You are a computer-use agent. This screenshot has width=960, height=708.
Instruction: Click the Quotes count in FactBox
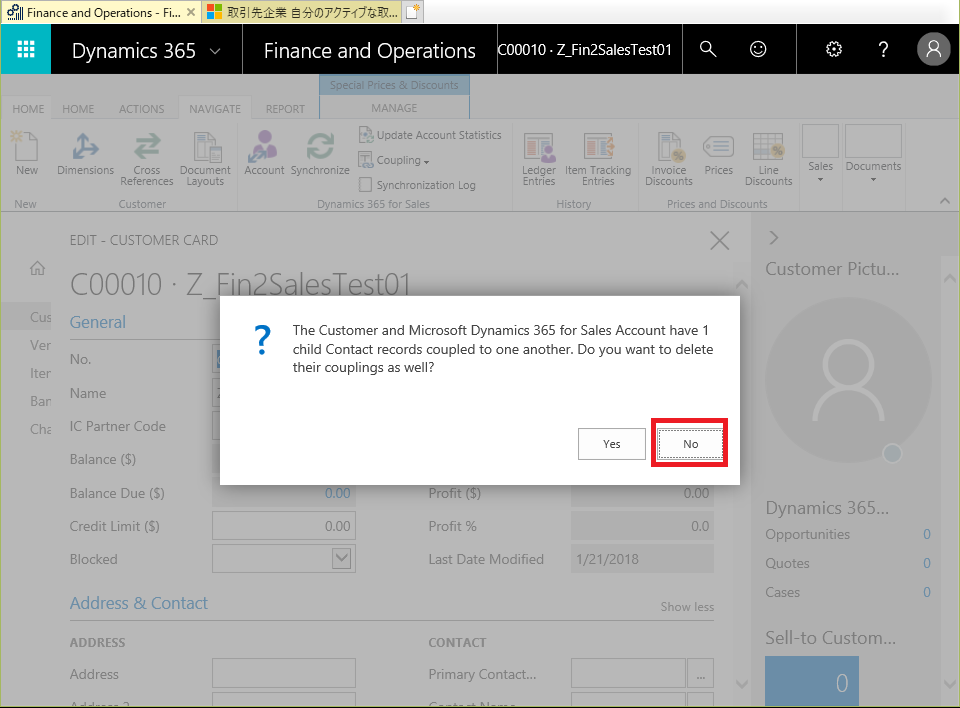(927, 563)
